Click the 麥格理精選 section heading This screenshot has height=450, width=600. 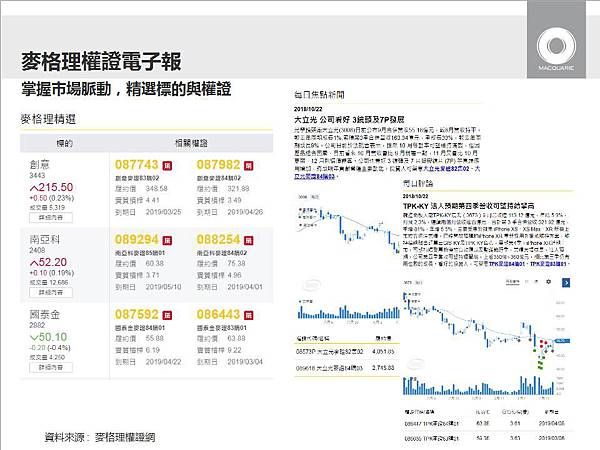point(48,119)
